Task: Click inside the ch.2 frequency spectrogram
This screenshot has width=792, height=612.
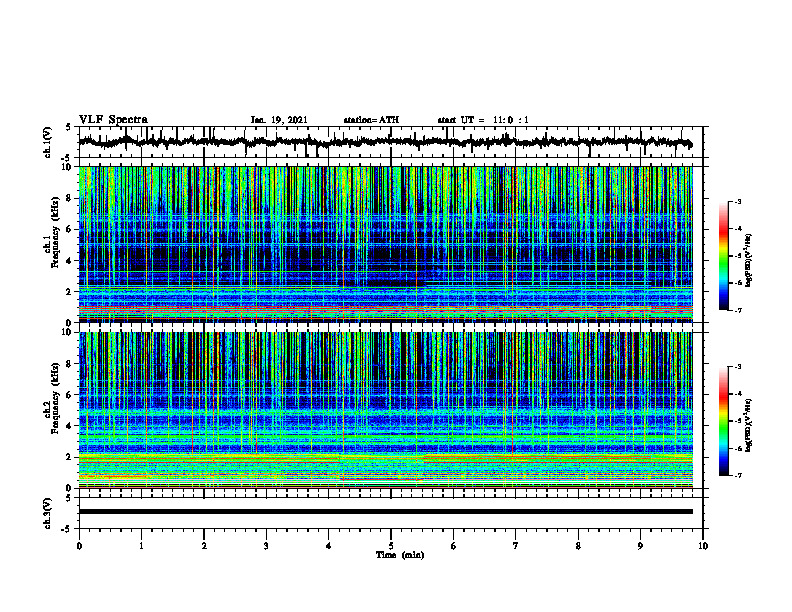Action: pos(385,410)
